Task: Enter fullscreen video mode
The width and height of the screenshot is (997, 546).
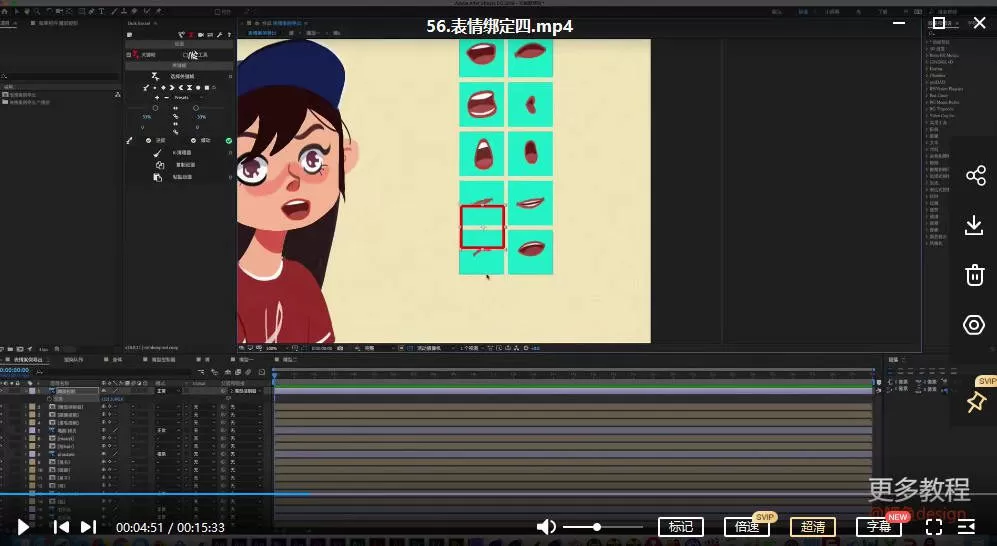Action: [933, 526]
